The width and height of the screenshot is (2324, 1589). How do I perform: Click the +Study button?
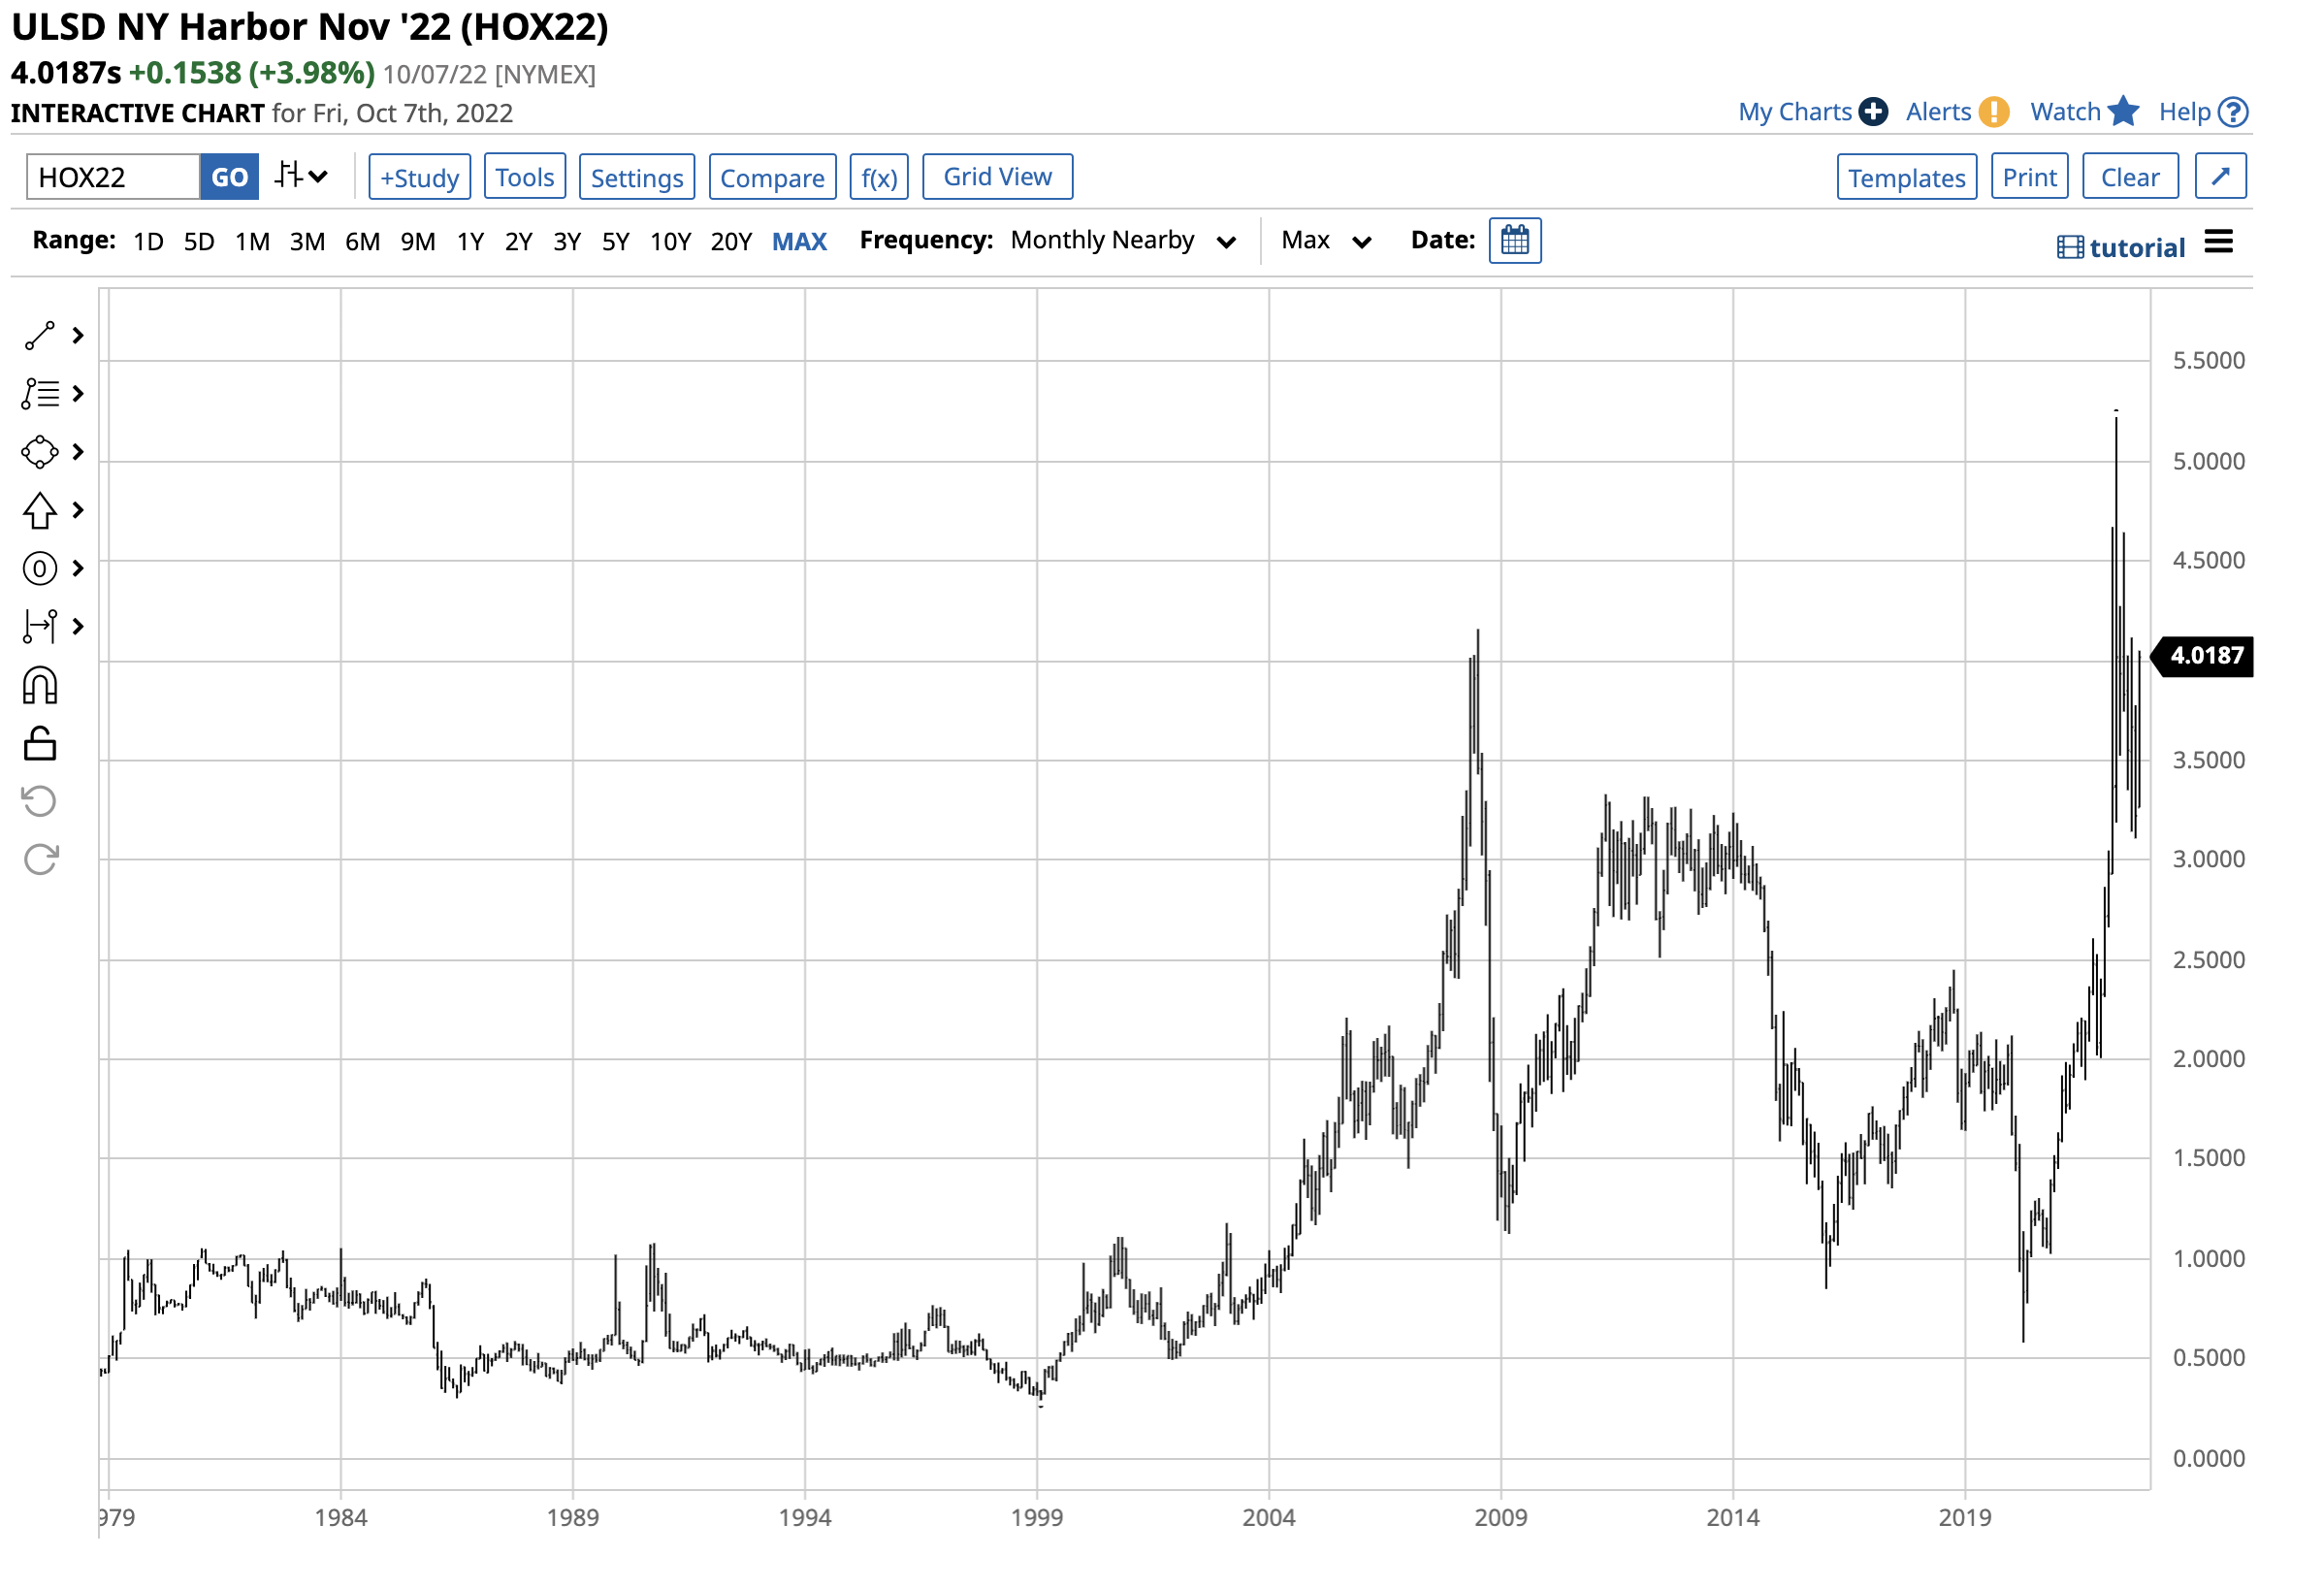point(419,178)
